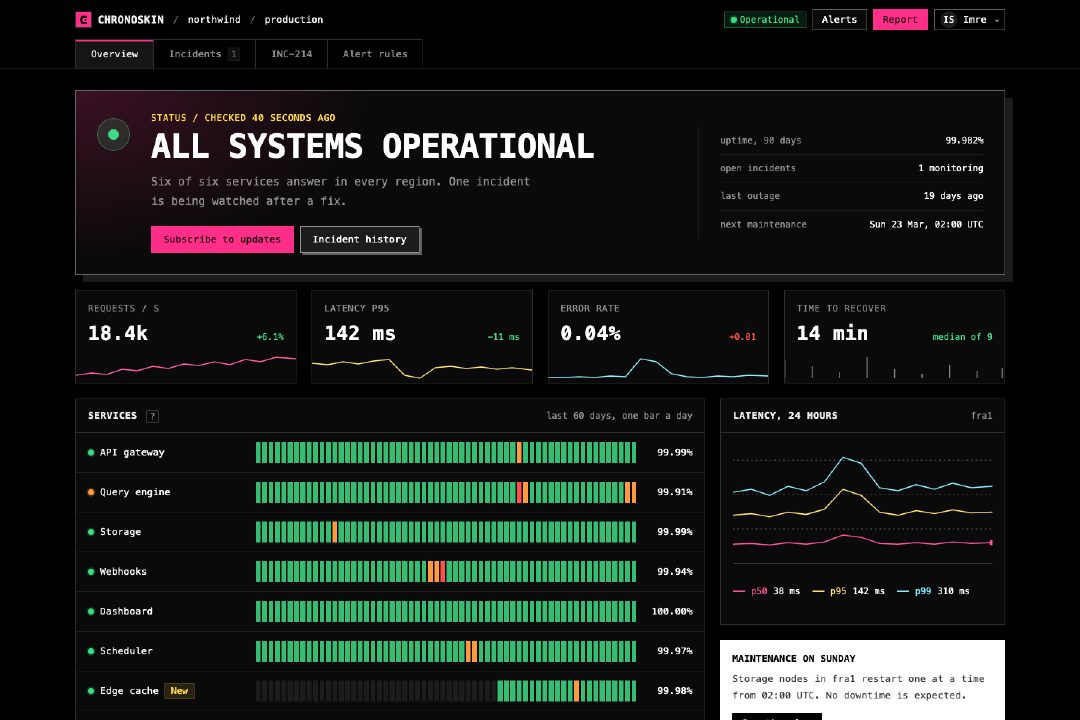Open the Requests / s metric card
This screenshot has width=1080, height=720.
click(x=186, y=337)
